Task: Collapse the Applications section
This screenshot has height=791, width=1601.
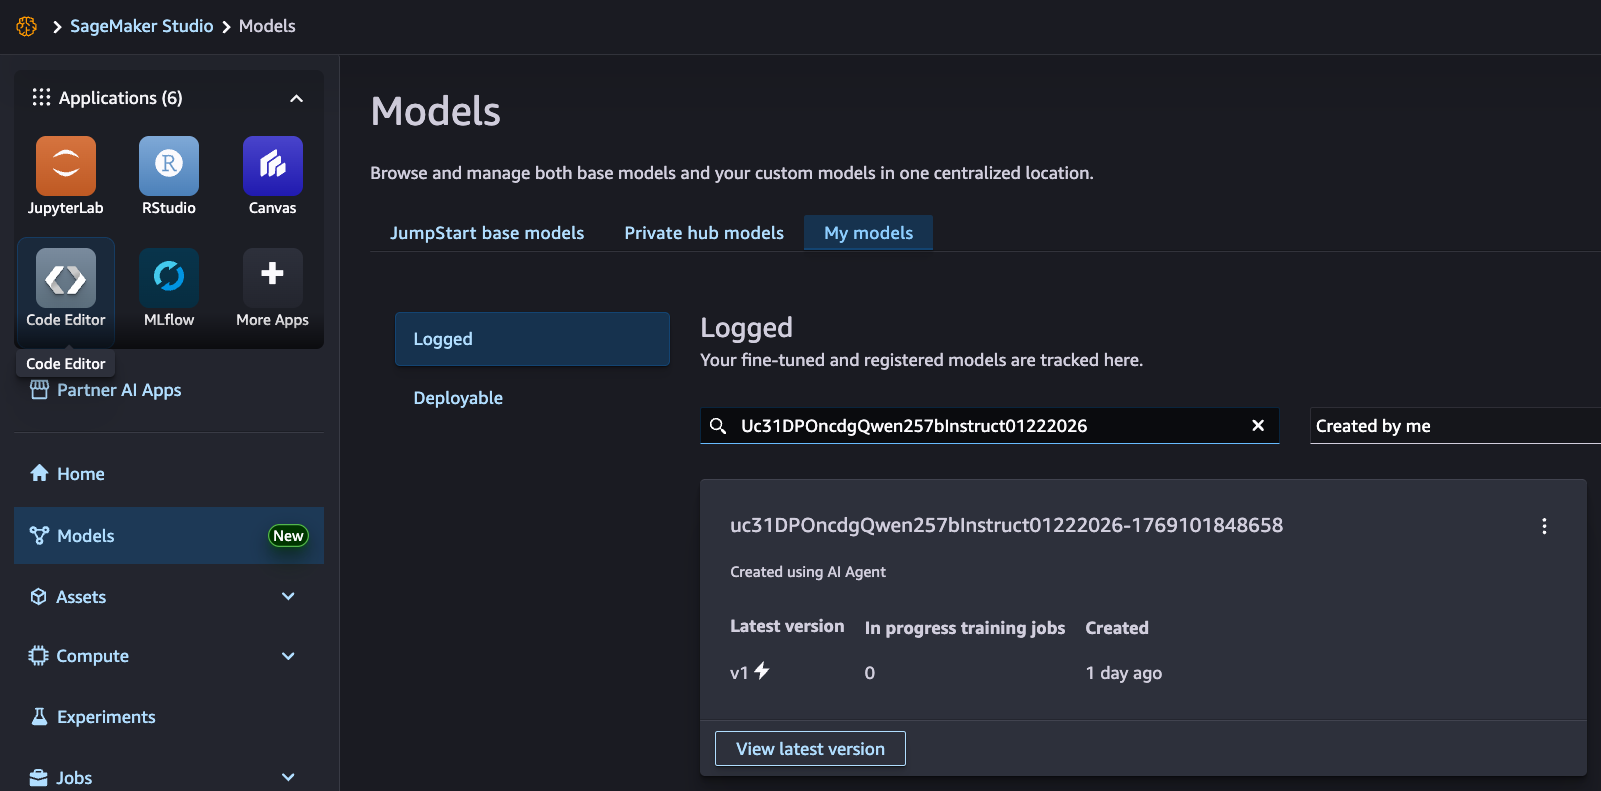Action: (296, 98)
